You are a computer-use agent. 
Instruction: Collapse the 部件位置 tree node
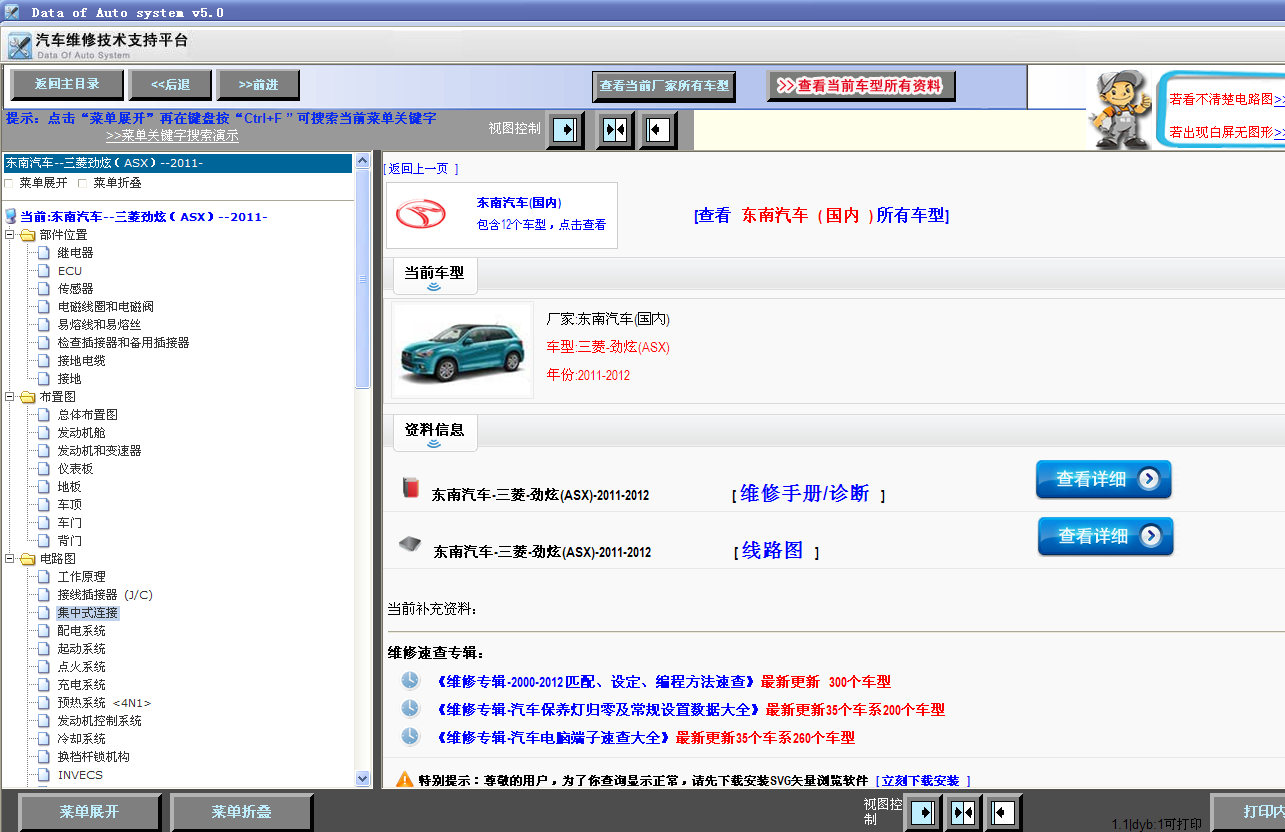click(10, 235)
